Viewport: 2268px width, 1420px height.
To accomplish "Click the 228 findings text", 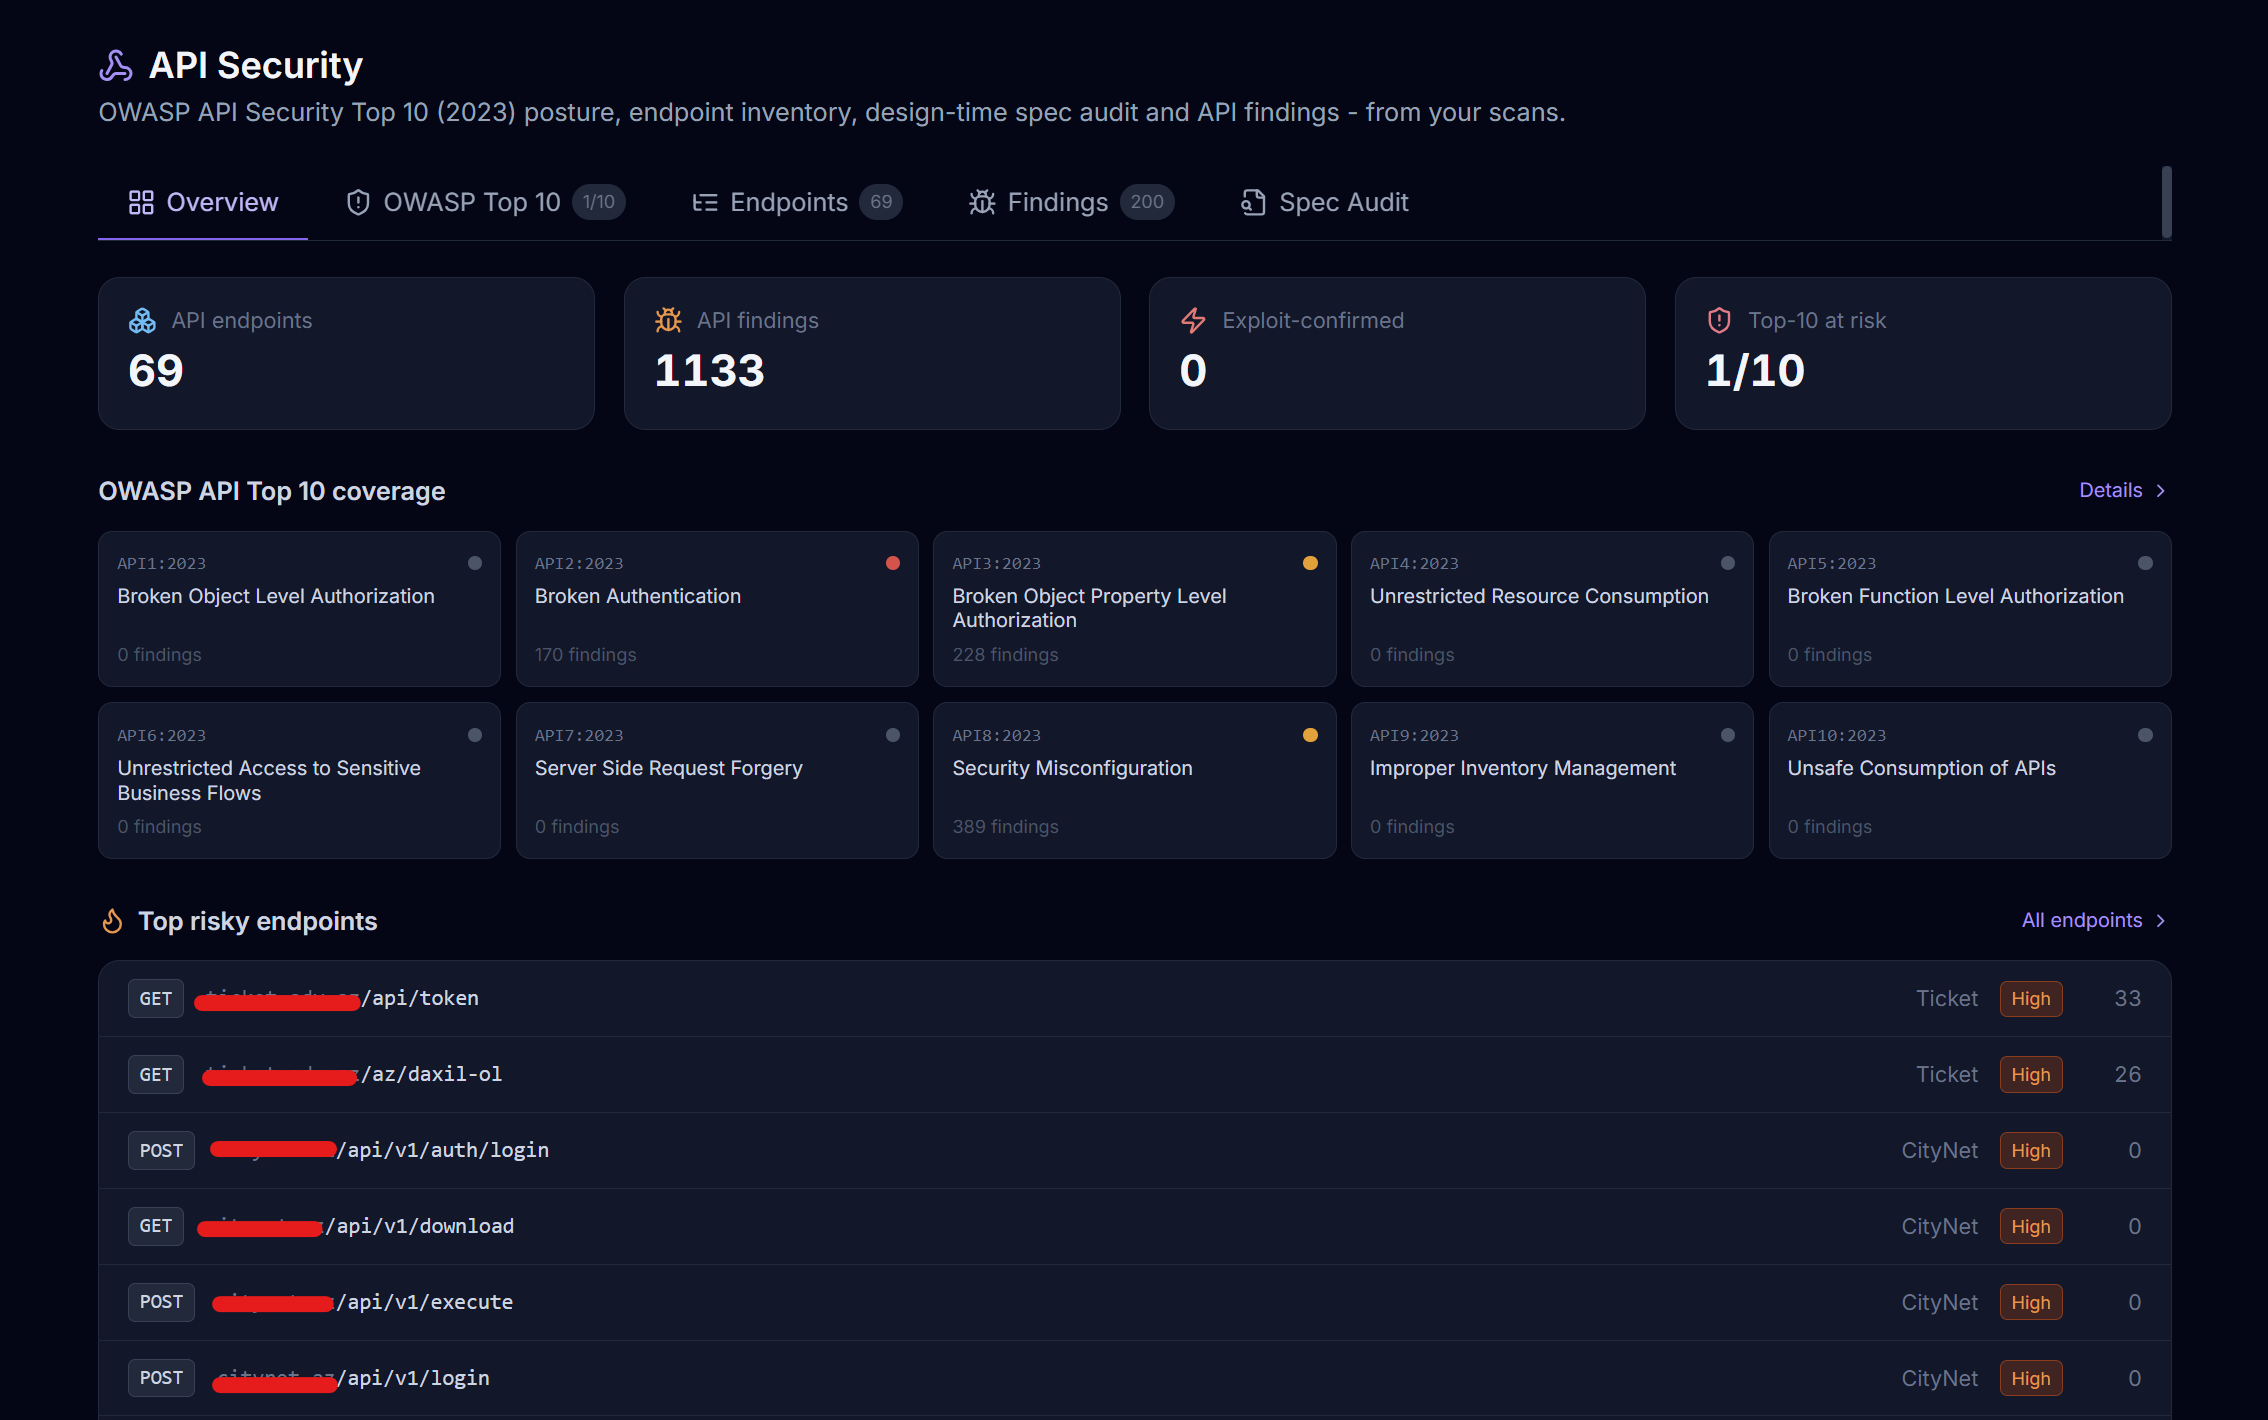I will (x=1005, y=655).
